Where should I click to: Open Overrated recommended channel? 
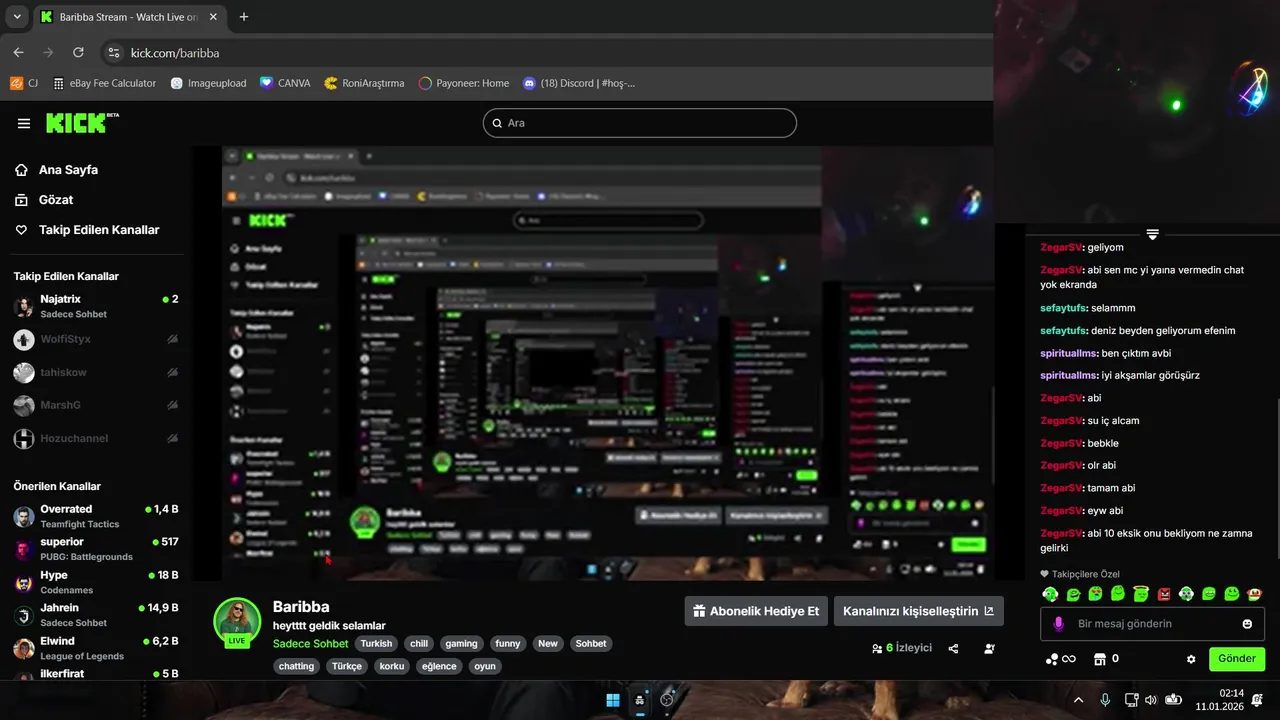[96, 516]
